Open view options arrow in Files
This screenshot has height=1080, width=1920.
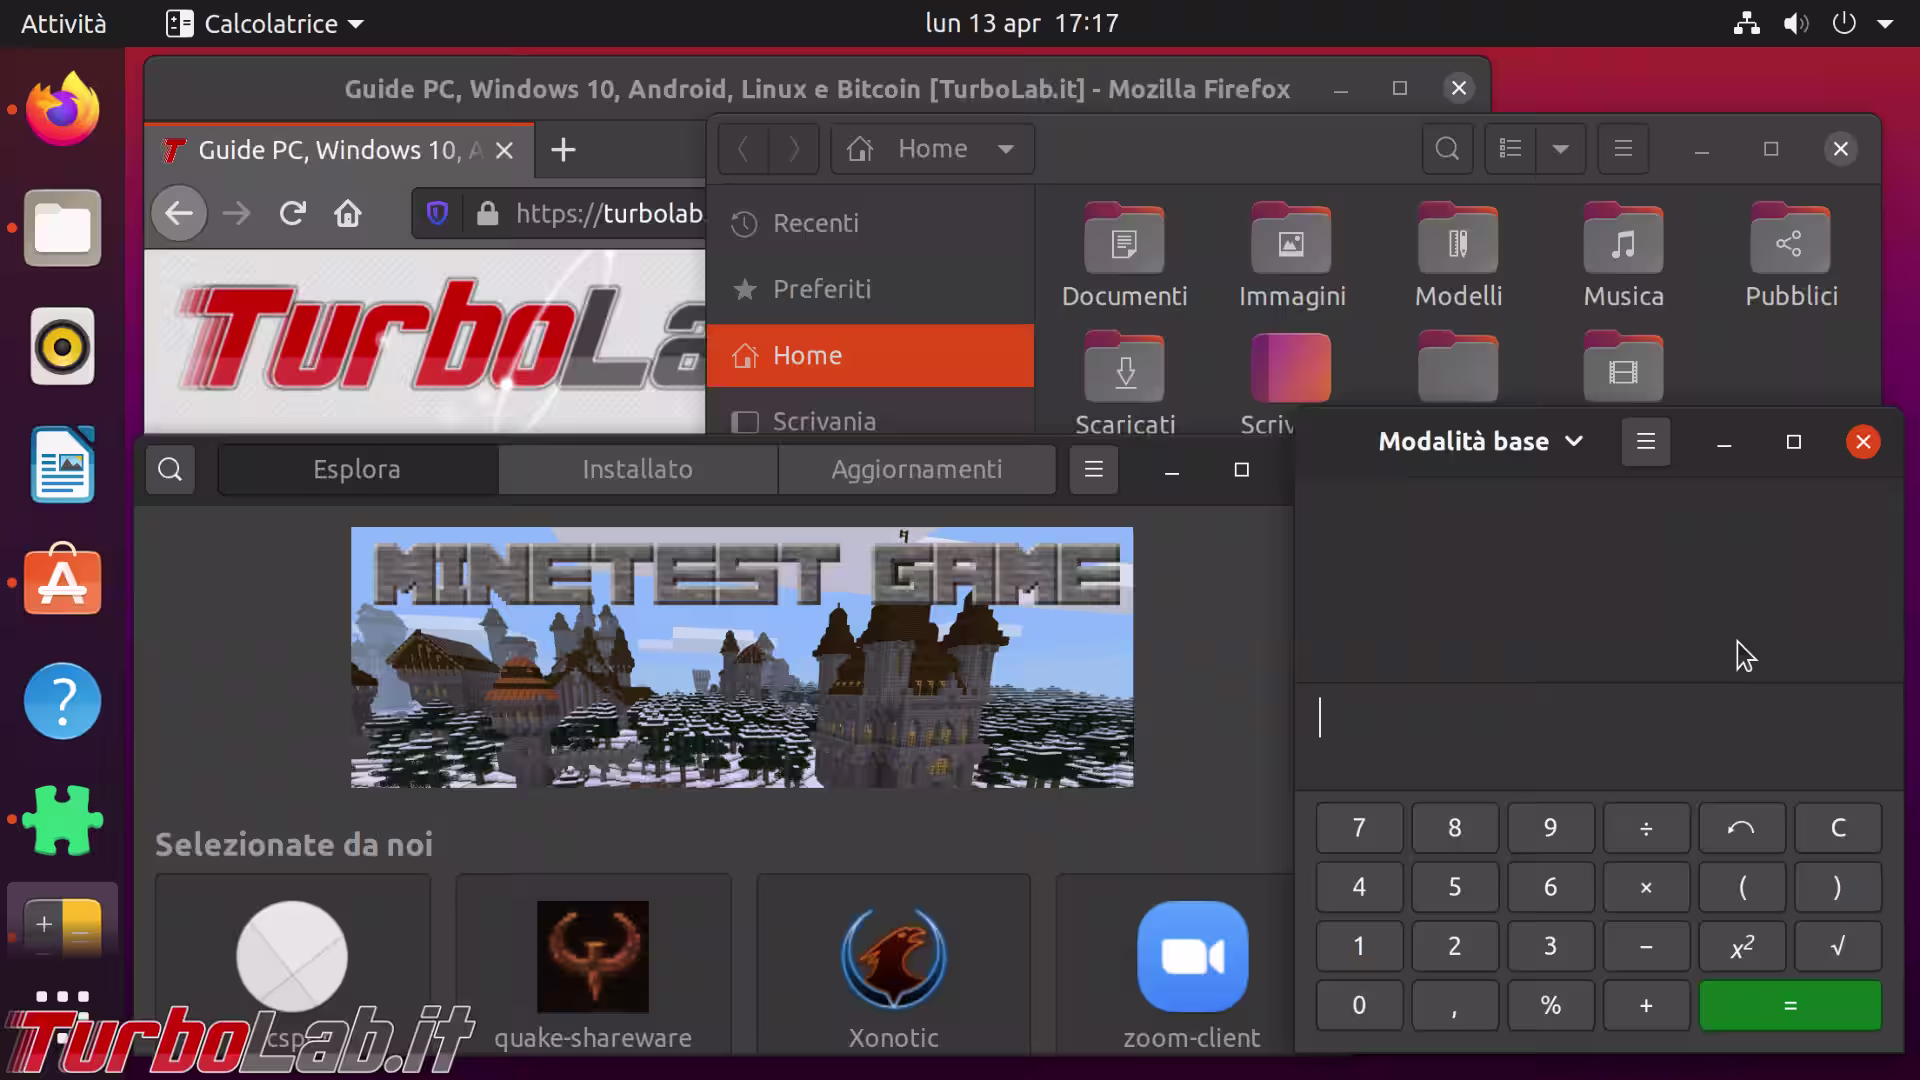(1560, 149)
